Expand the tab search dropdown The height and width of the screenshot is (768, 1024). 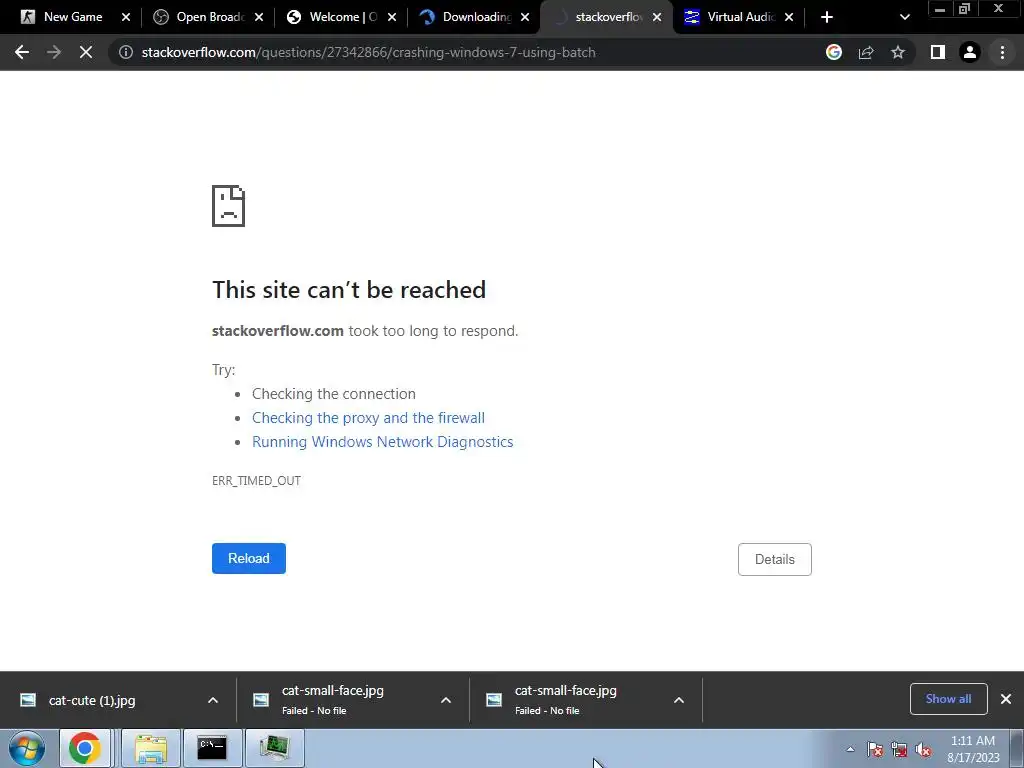904,17
